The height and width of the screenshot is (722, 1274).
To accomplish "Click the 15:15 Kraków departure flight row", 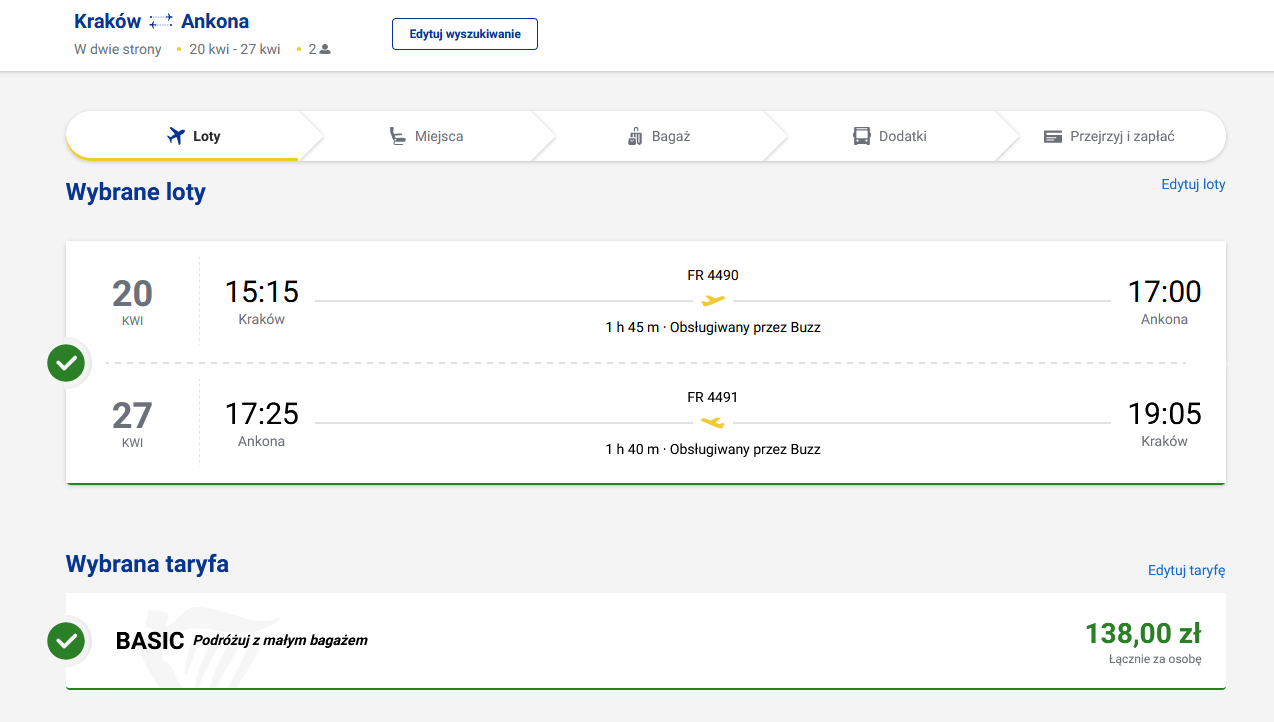I will click(x=646, y=301).
